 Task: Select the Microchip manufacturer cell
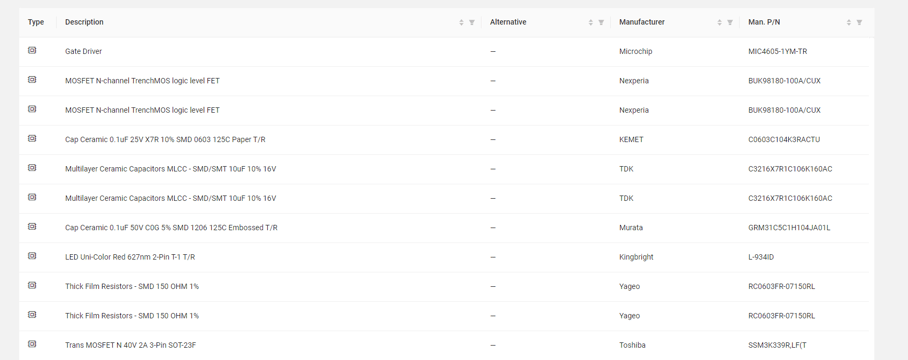[635, 52]
